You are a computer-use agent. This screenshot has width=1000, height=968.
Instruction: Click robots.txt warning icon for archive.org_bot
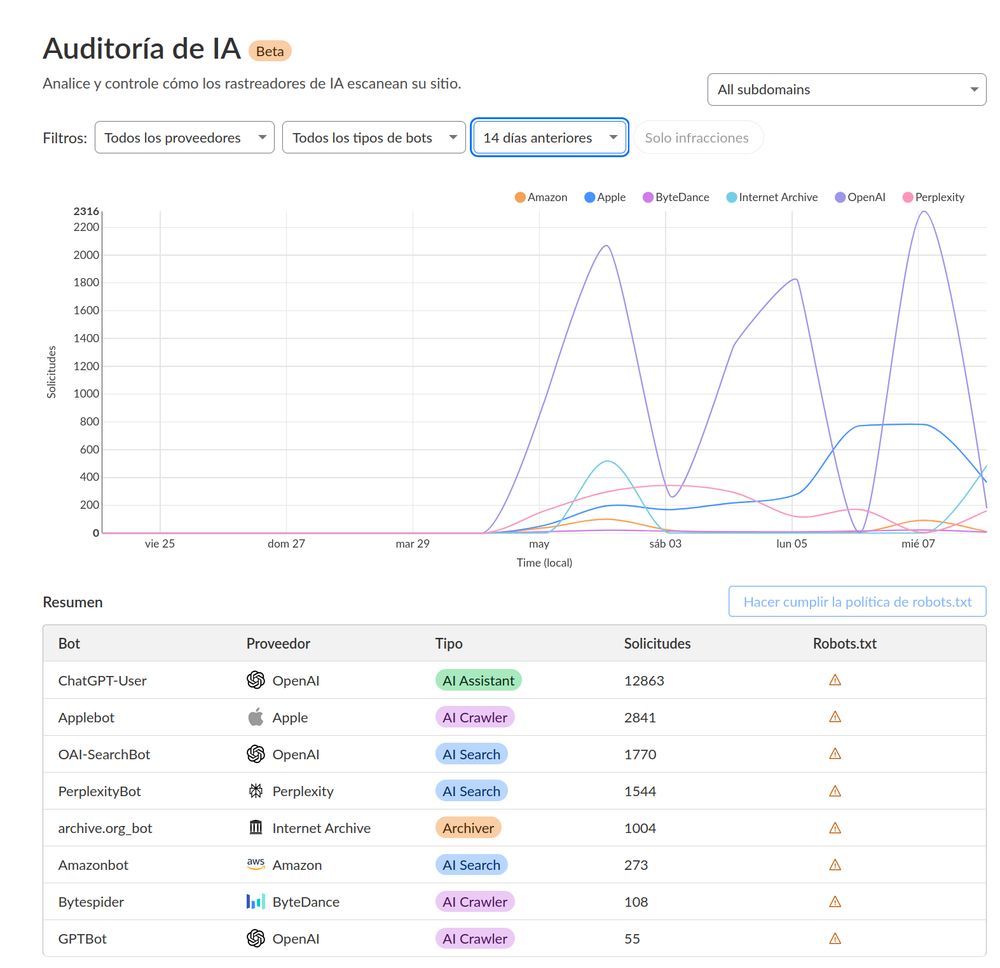pos(835,828)
